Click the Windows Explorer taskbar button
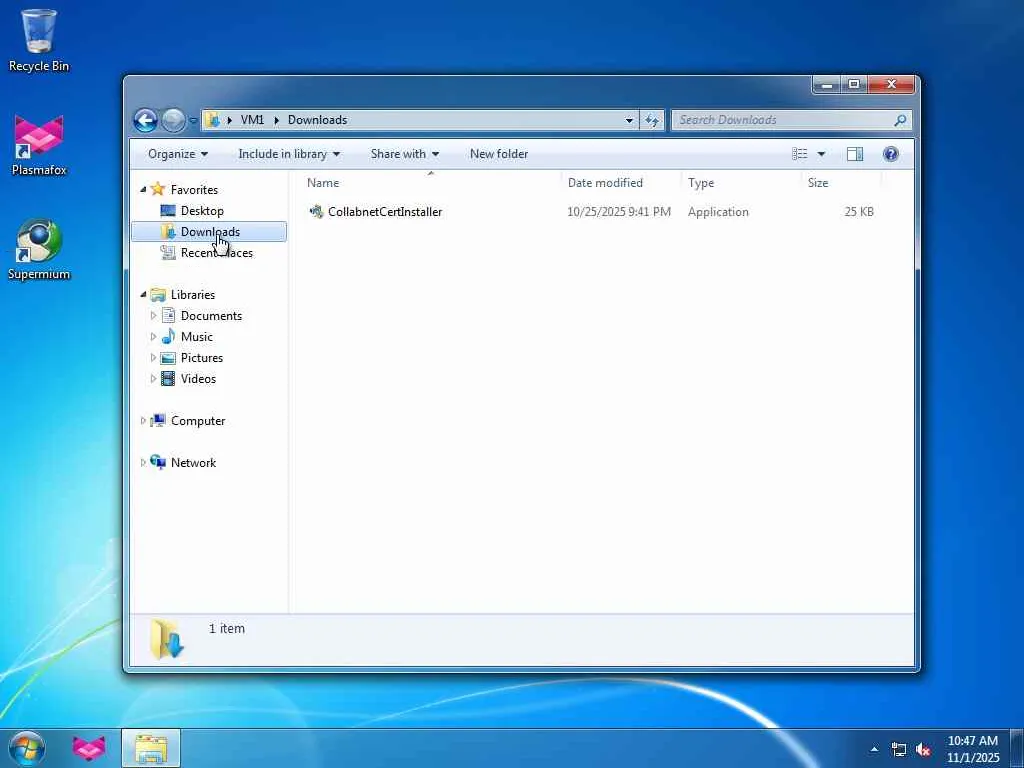The height and width of the screenshot is (768, 1024). click(151, 748)
